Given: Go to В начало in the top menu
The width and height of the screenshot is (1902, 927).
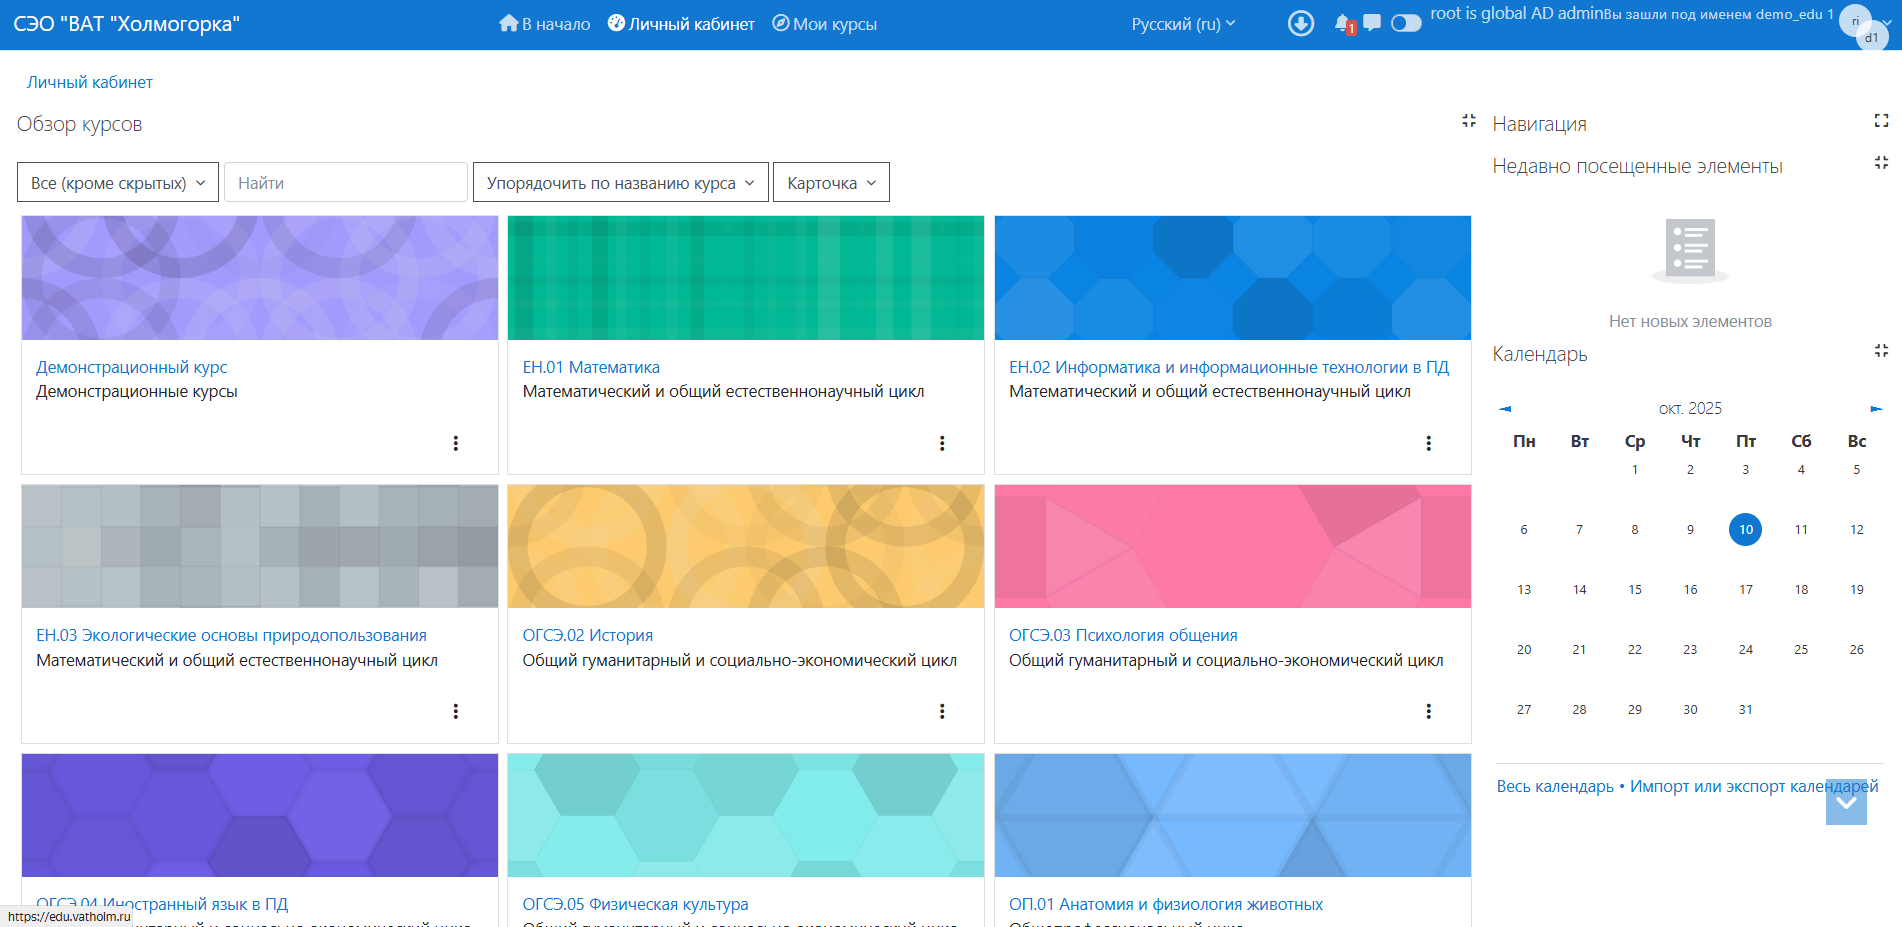Looking at the screenshot, I should point(545,24).
